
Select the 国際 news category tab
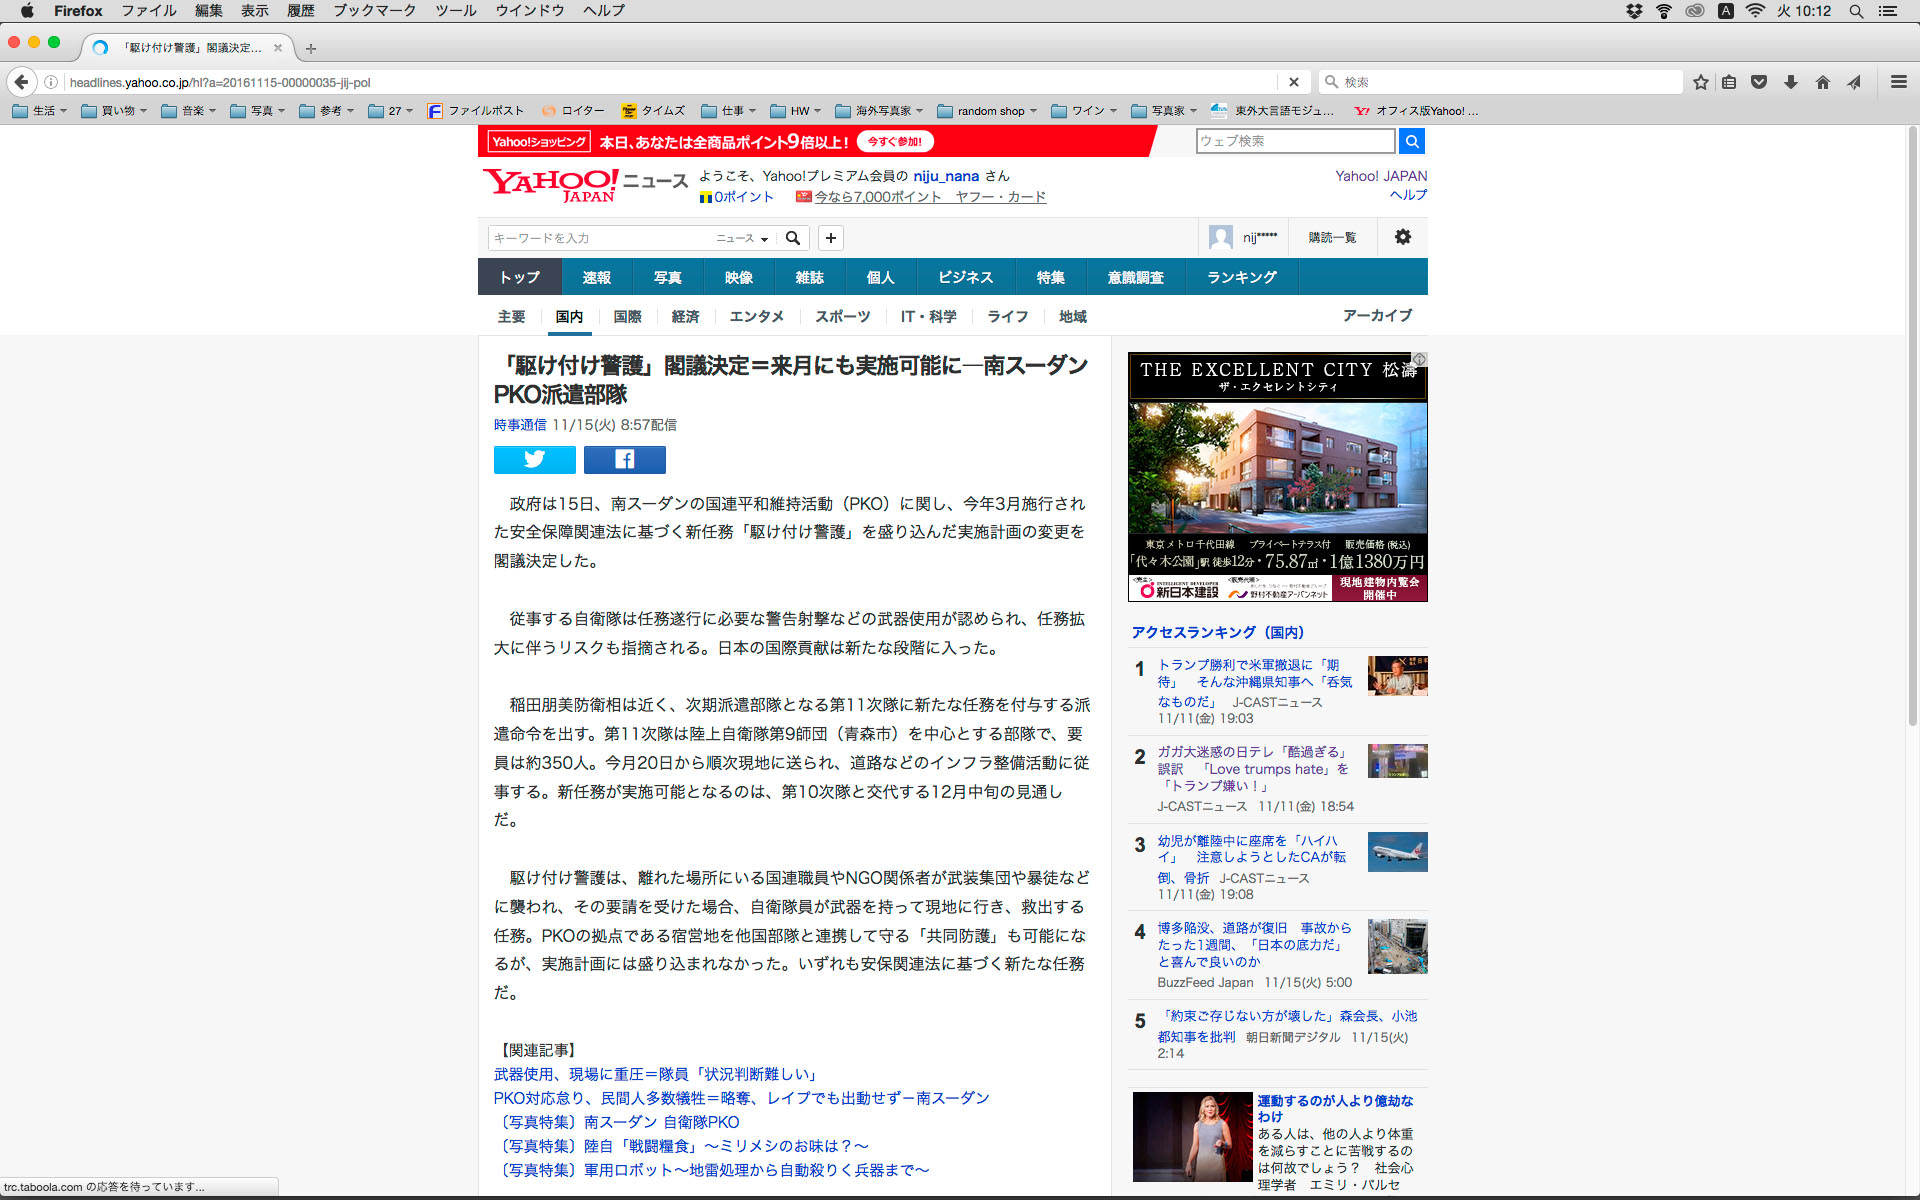click(x=627, y=317)
